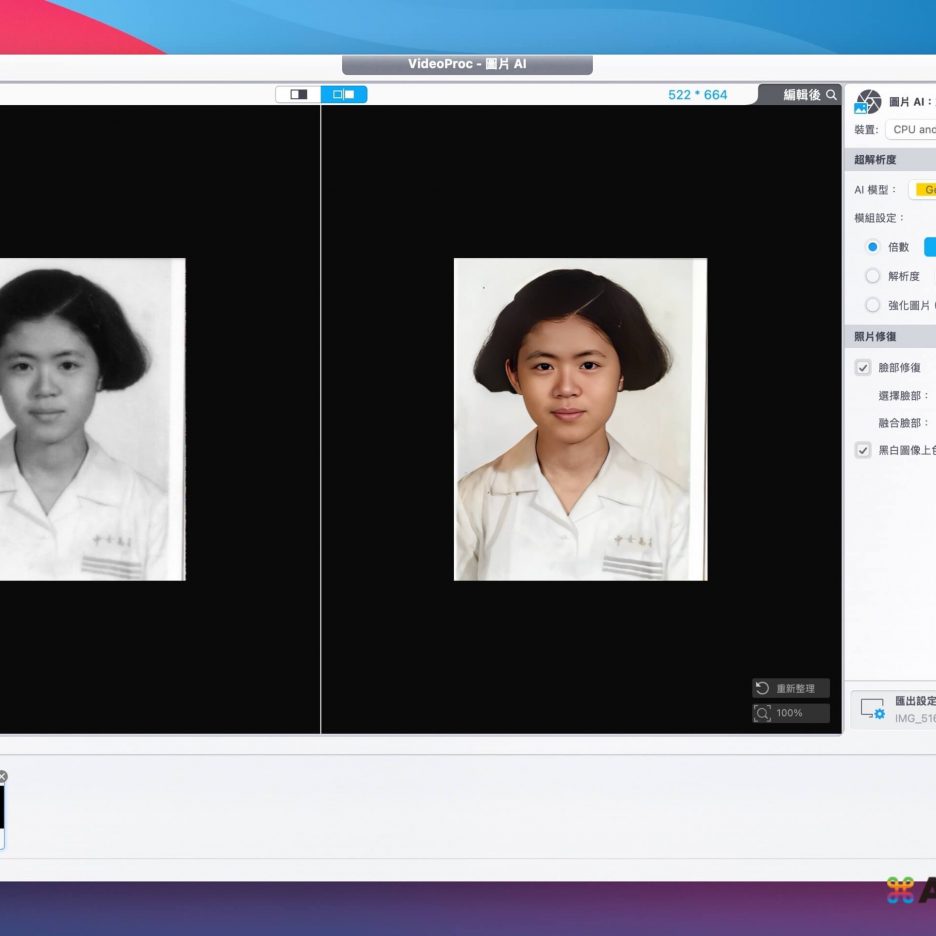936x936 pixels.
Task: Remove thumbnail using its small x icon
Action: (2, 776)
